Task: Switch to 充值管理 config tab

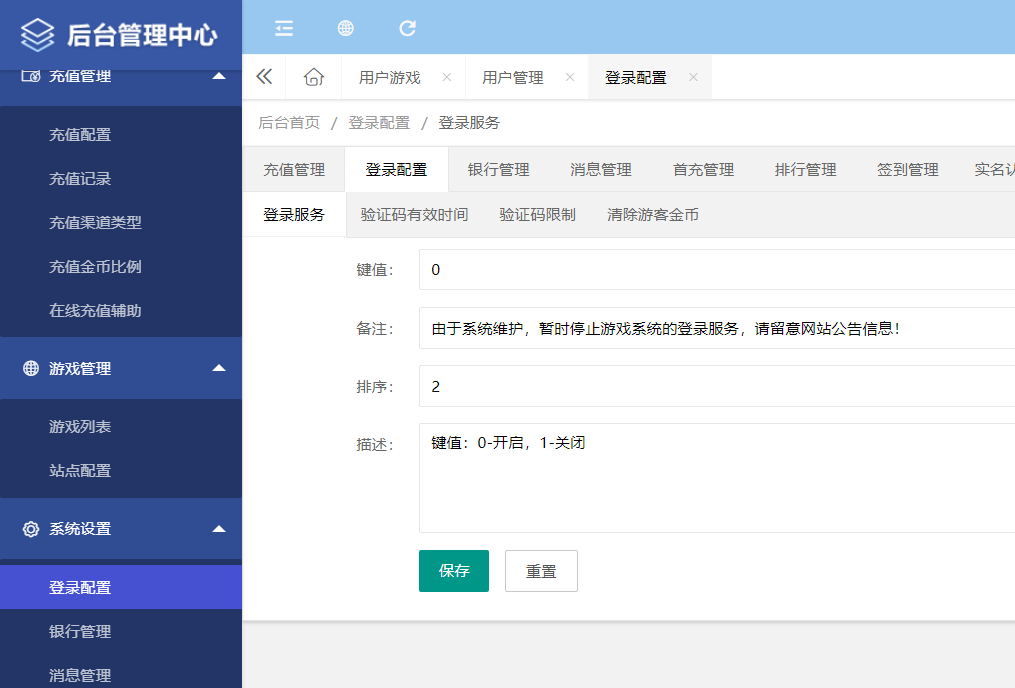Action: point(294,170)
